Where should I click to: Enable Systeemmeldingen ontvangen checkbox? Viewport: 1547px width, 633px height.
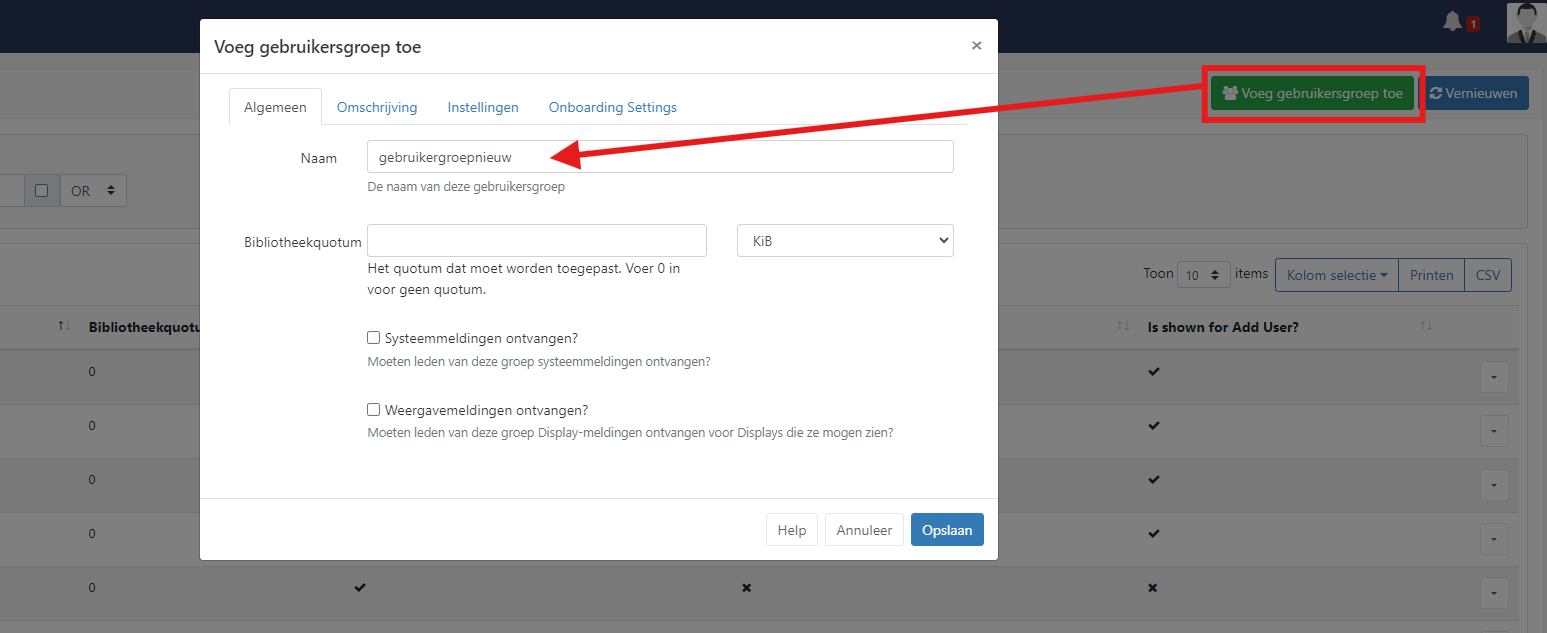[x=374, y=338]
